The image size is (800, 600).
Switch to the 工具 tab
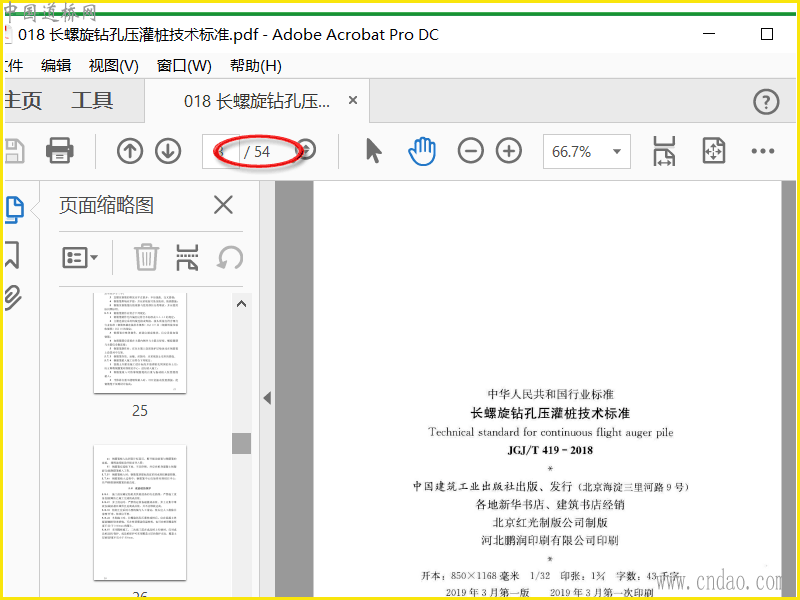click(x=92, y=100)
